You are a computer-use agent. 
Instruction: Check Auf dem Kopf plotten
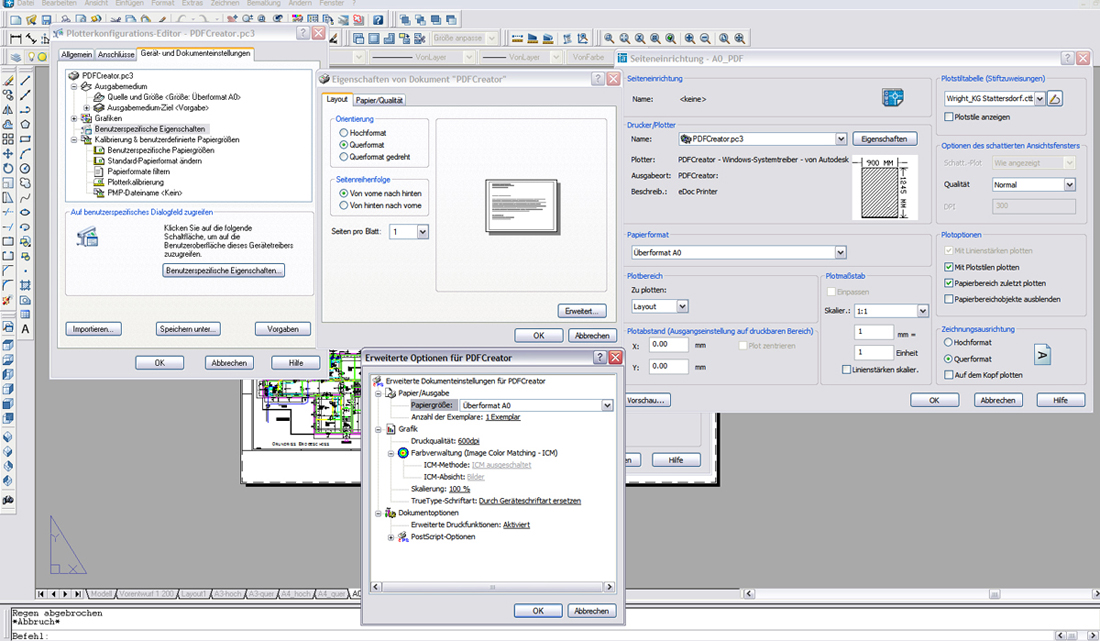[948, 375]
